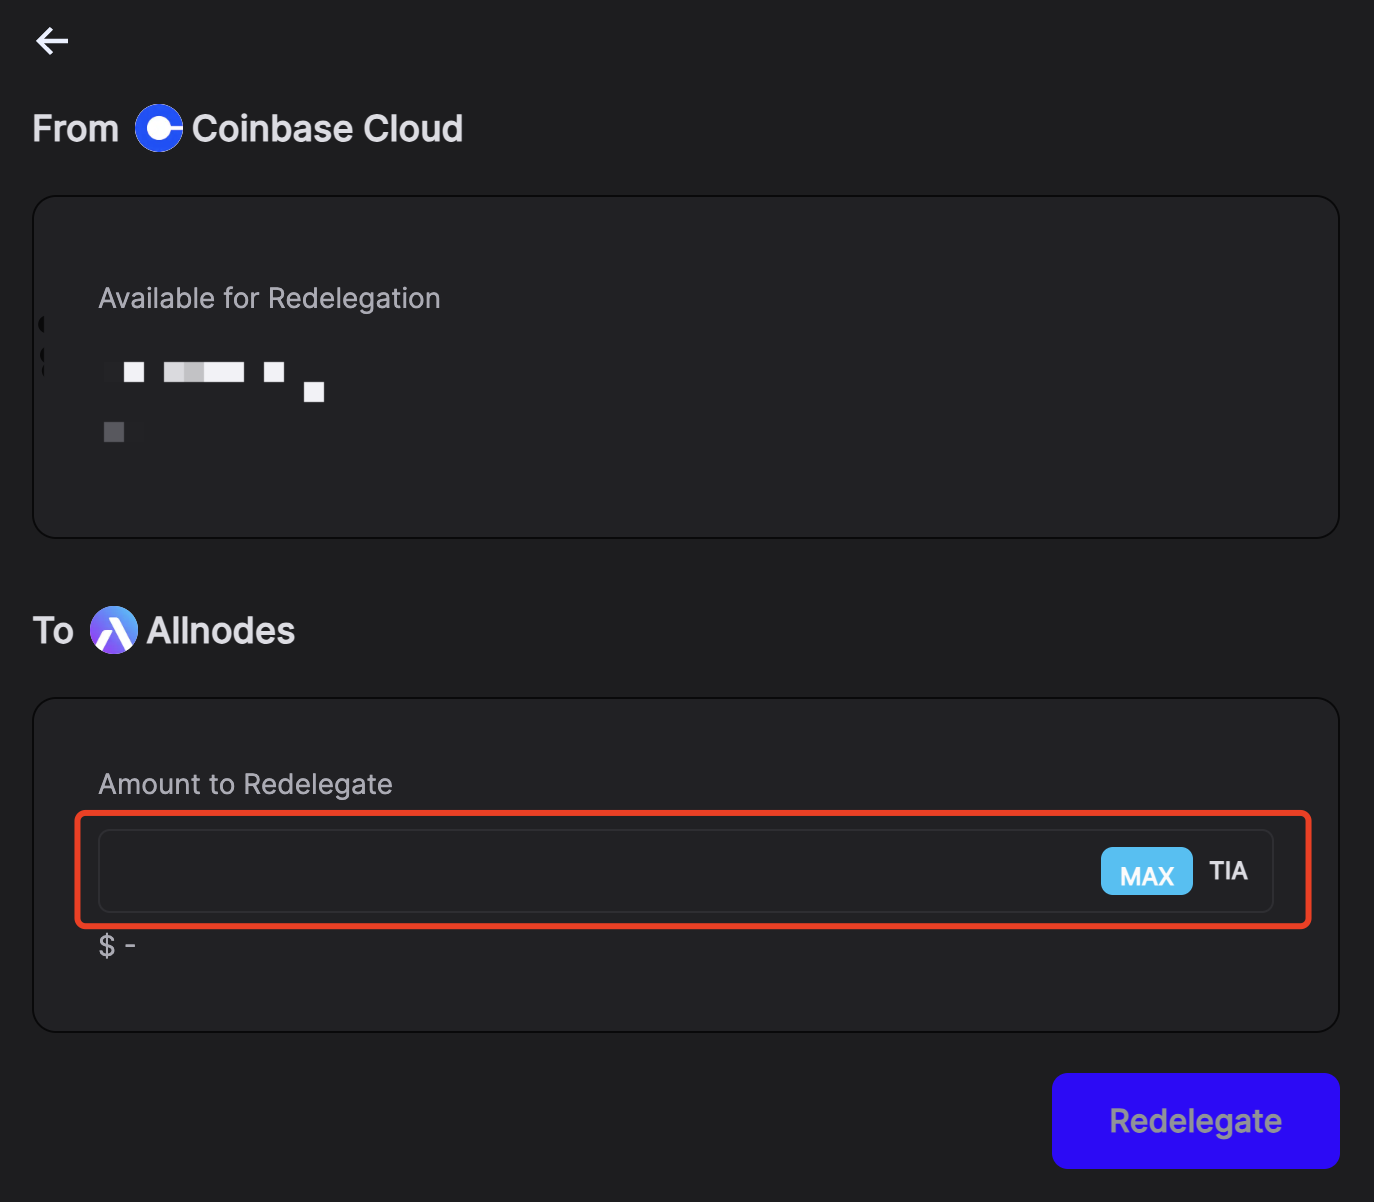Screen dimensions: 1374x1202
Task: Click the Coinbase Cloud logo icon
Action: 159,129
